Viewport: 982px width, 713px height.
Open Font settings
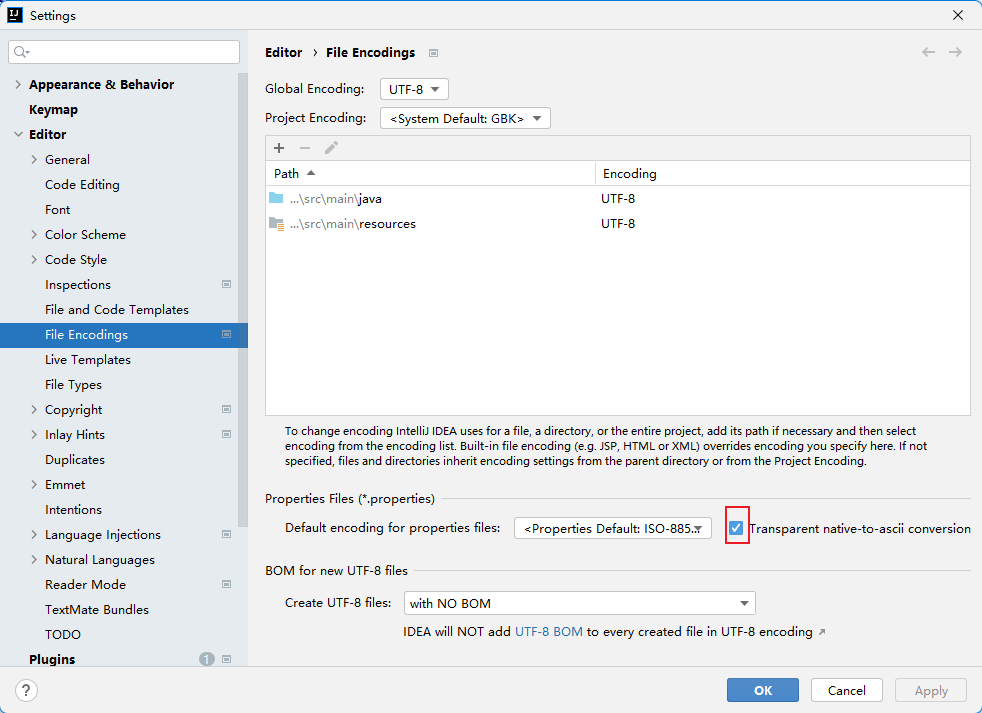click(x=58, y=210)
